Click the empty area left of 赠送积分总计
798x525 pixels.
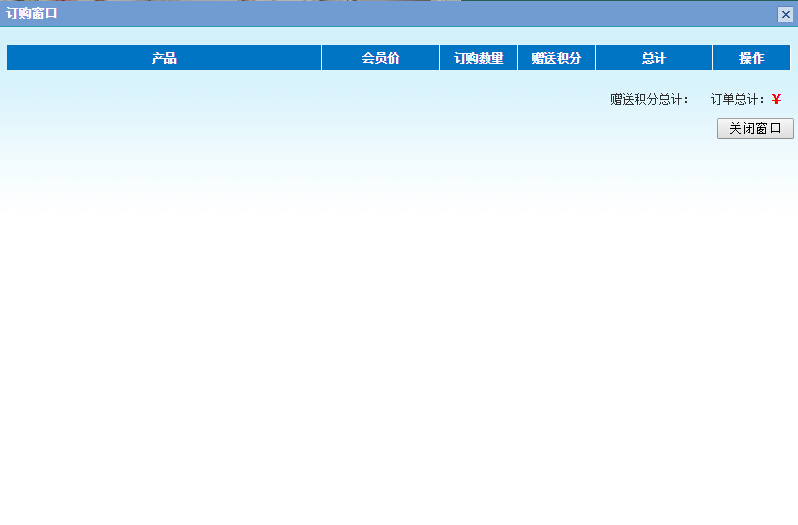[x=300, y=100]
